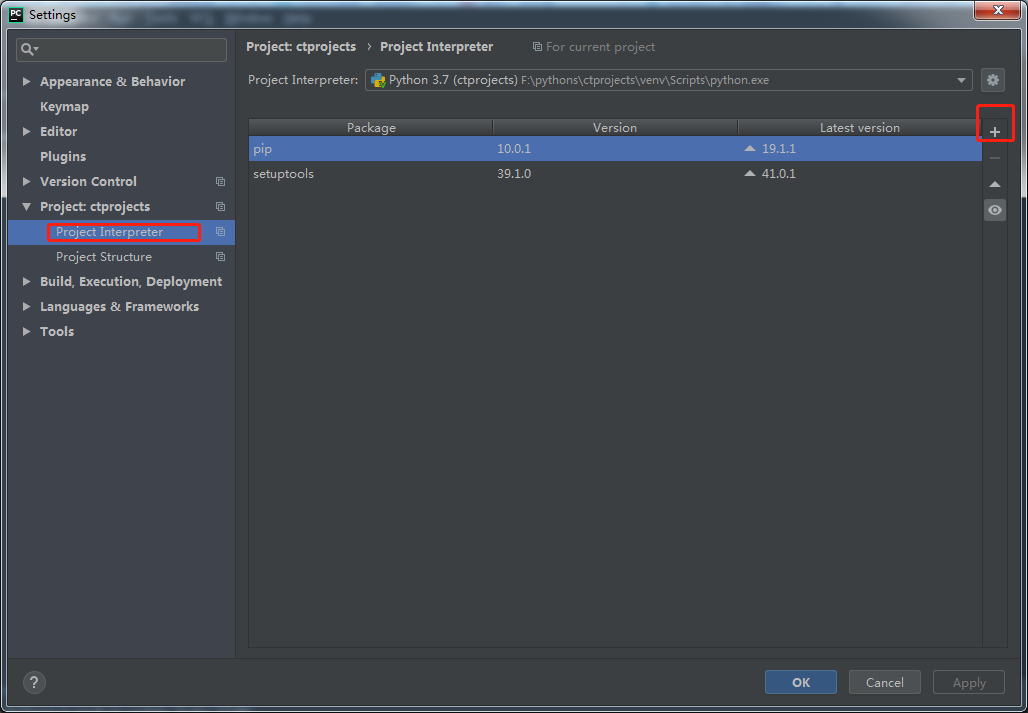Image resolution: width=1028 pixels, height=713 pixels.
Task: Expand the Build, Execution, Deployment section
Action: (26, 281)
